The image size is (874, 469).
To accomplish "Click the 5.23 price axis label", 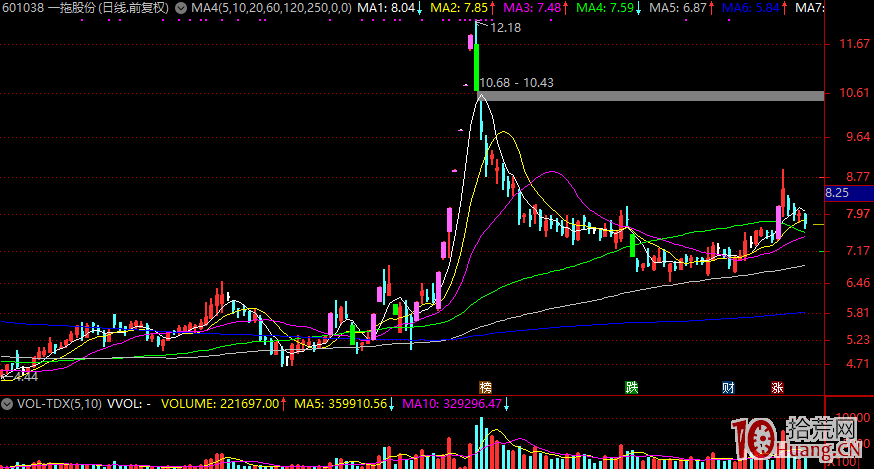I will 858,340.
